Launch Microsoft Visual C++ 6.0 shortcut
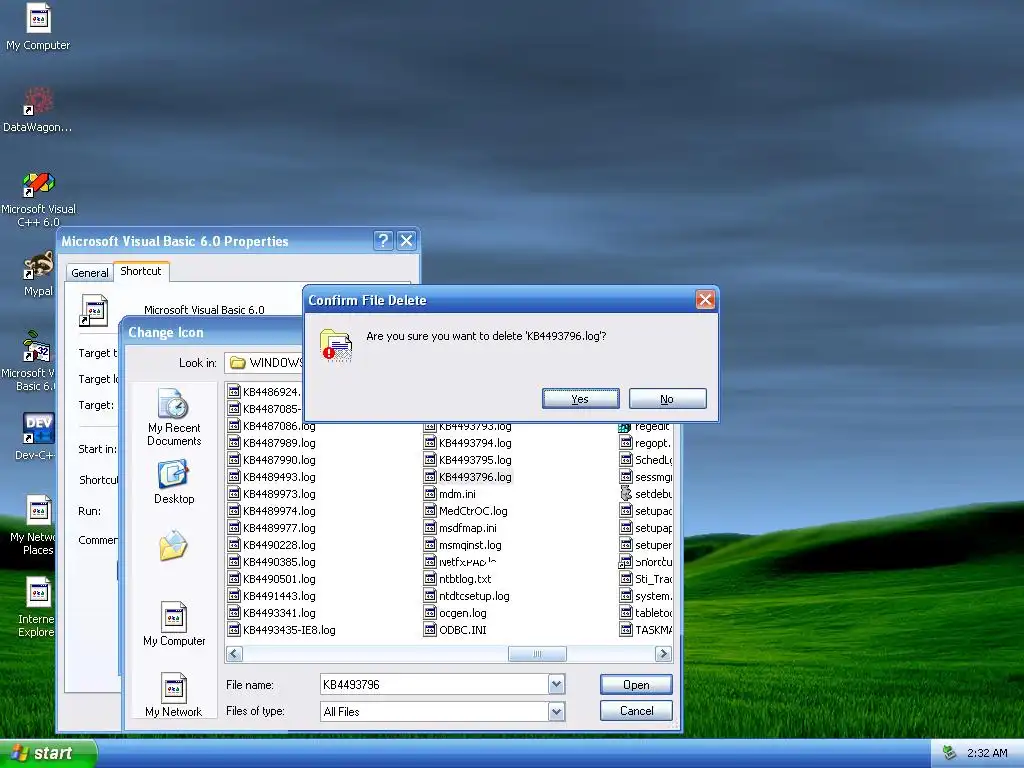Viewport: 1024px width, 768px height. 39,200
